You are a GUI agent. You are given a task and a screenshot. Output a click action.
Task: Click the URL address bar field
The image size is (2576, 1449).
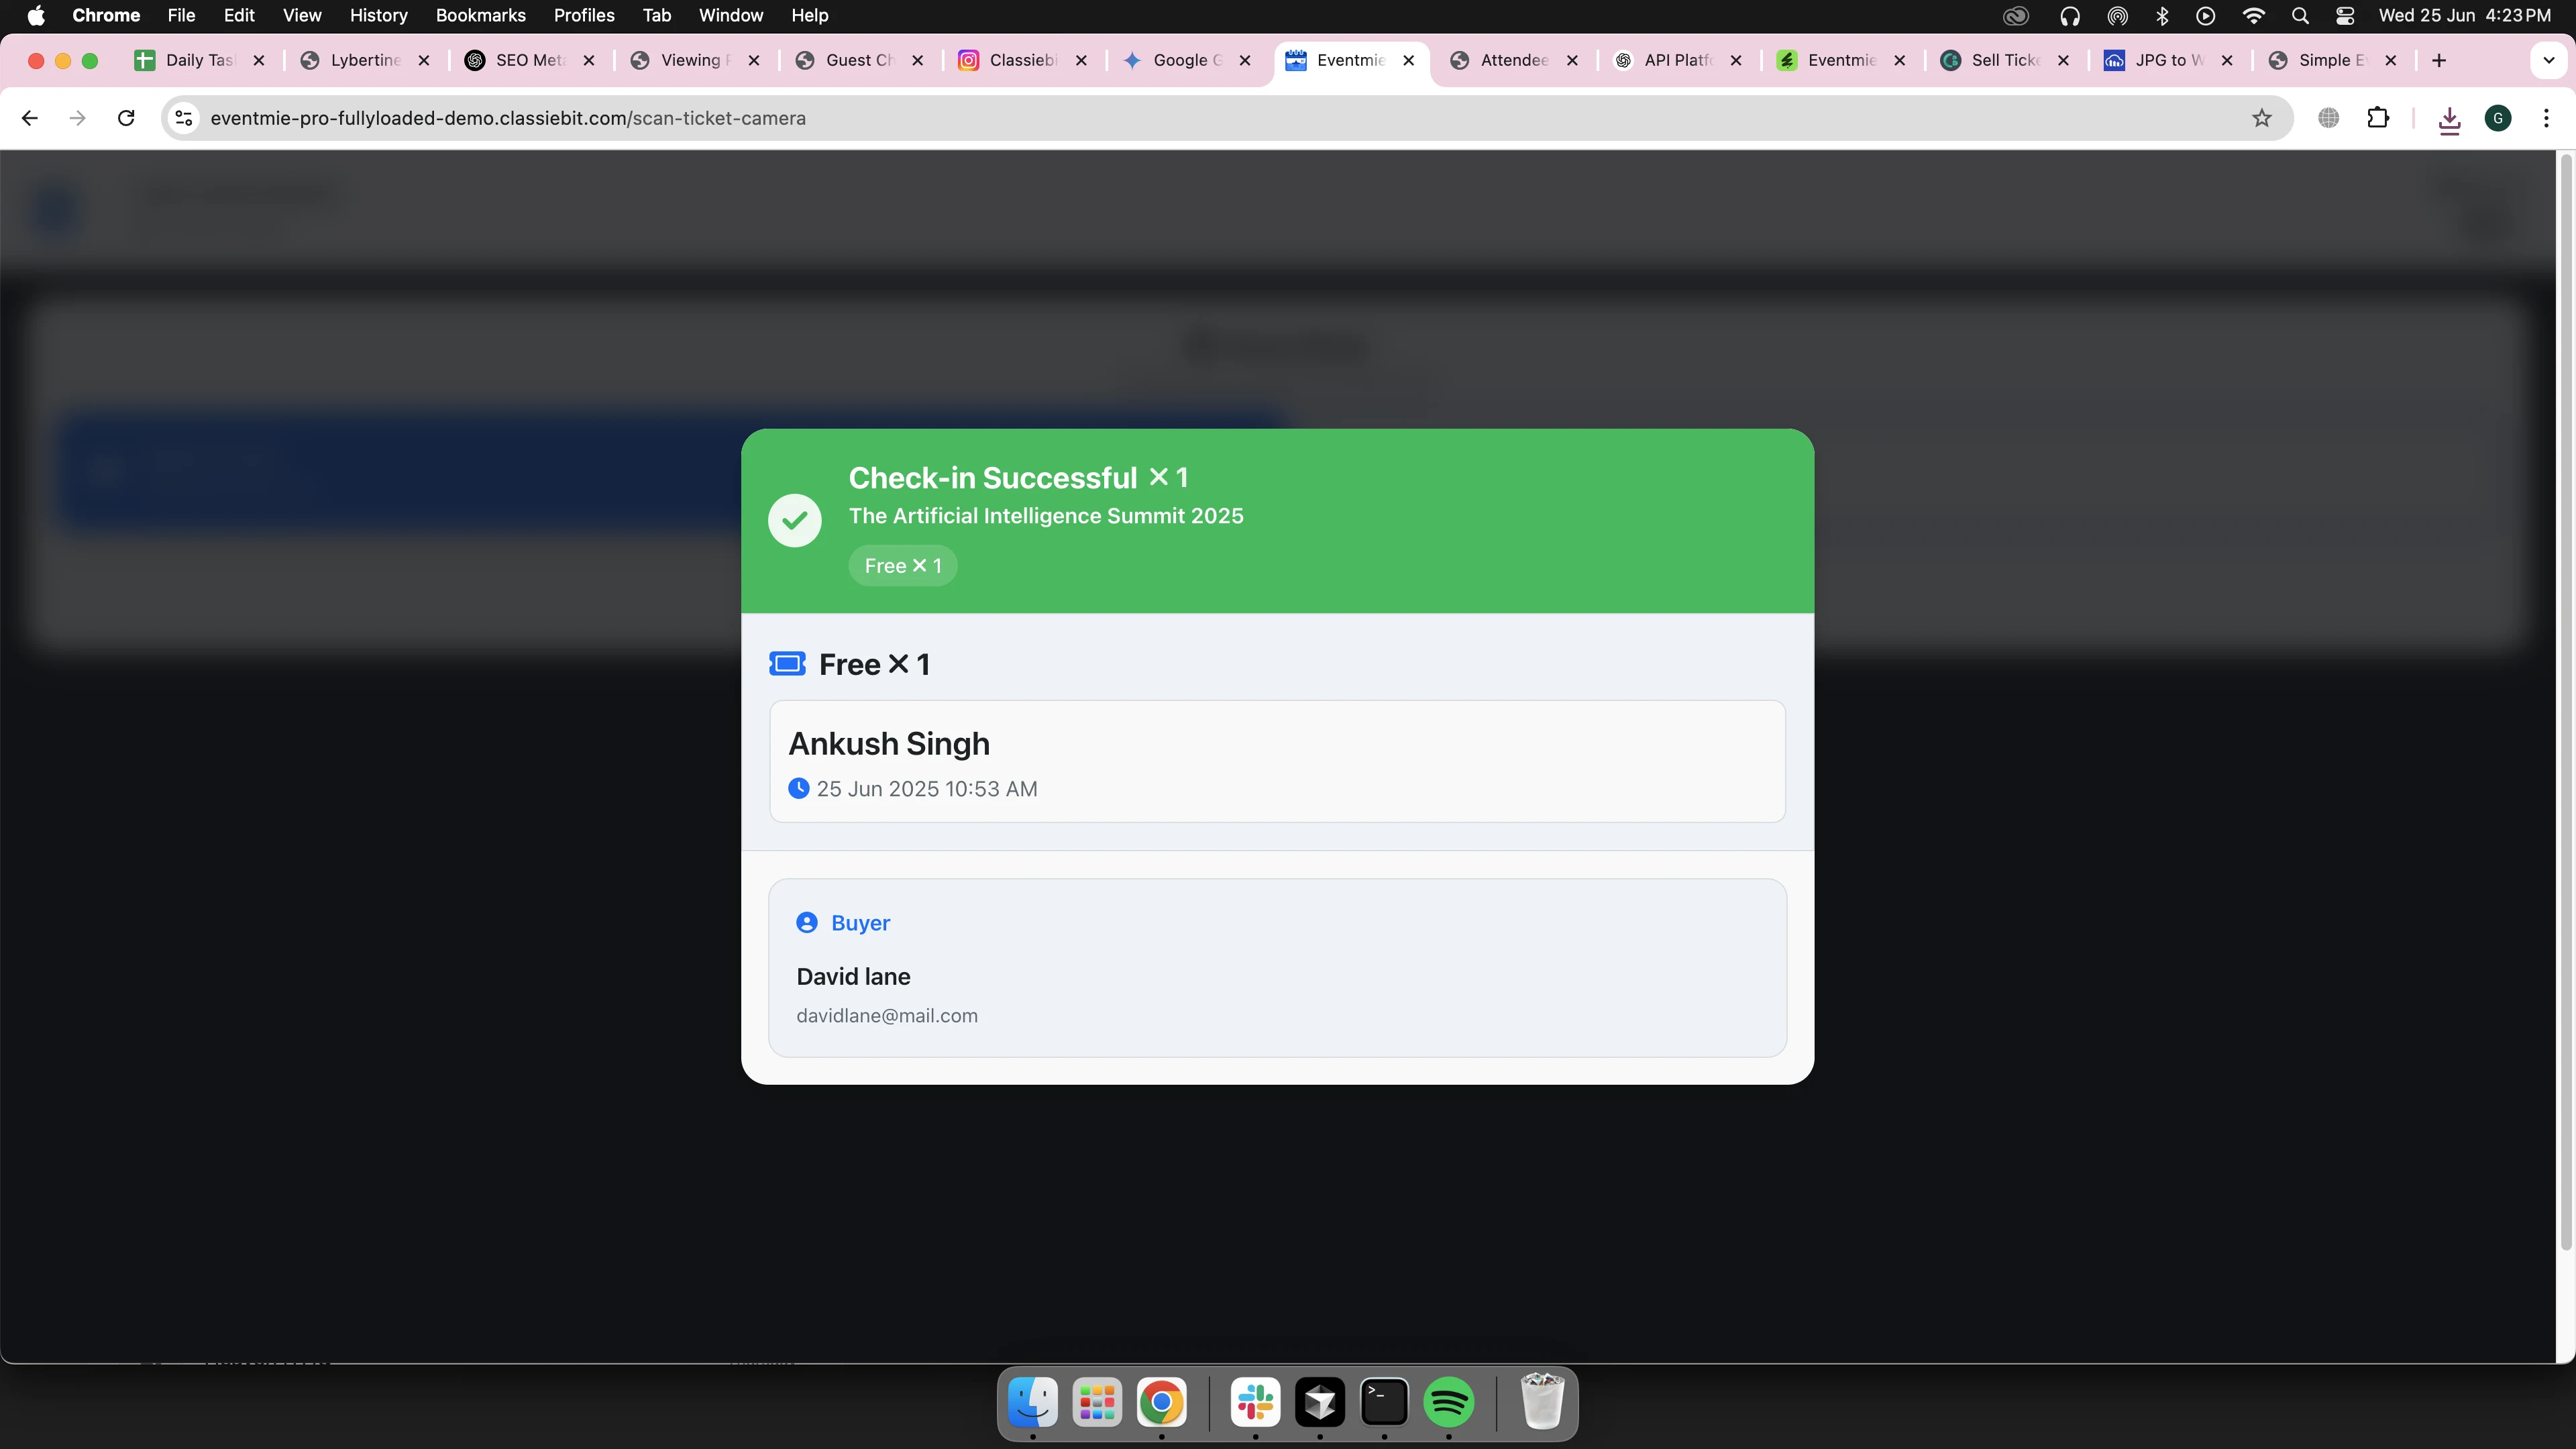point(1200,118)
